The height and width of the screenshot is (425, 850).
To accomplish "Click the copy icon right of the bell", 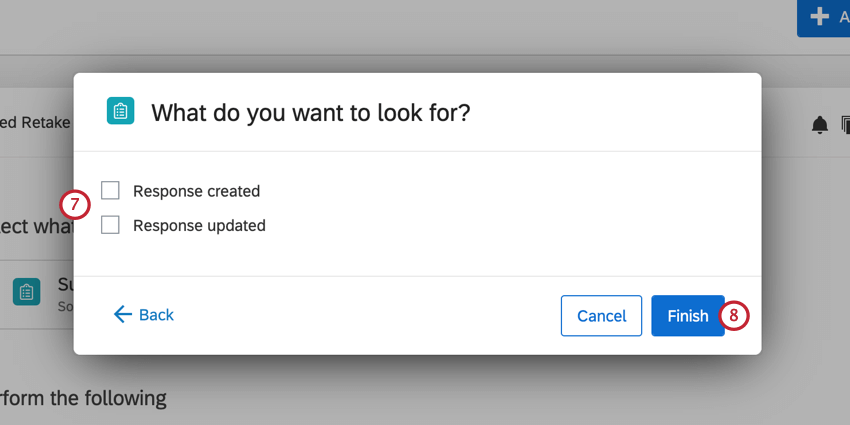I will tap(843, 125).
